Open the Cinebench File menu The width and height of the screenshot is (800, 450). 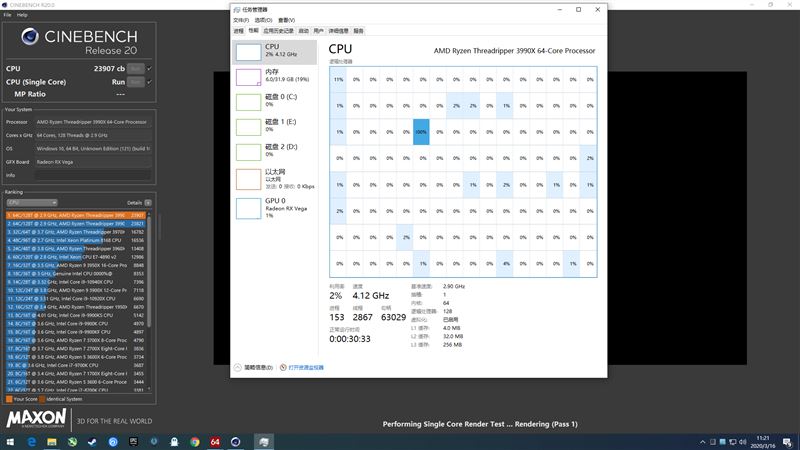point(8,15)
